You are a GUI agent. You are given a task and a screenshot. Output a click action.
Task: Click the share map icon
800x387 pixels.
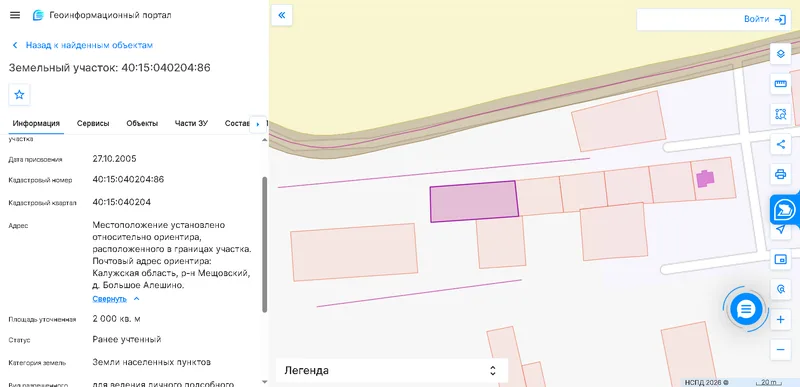coord(780,144)
